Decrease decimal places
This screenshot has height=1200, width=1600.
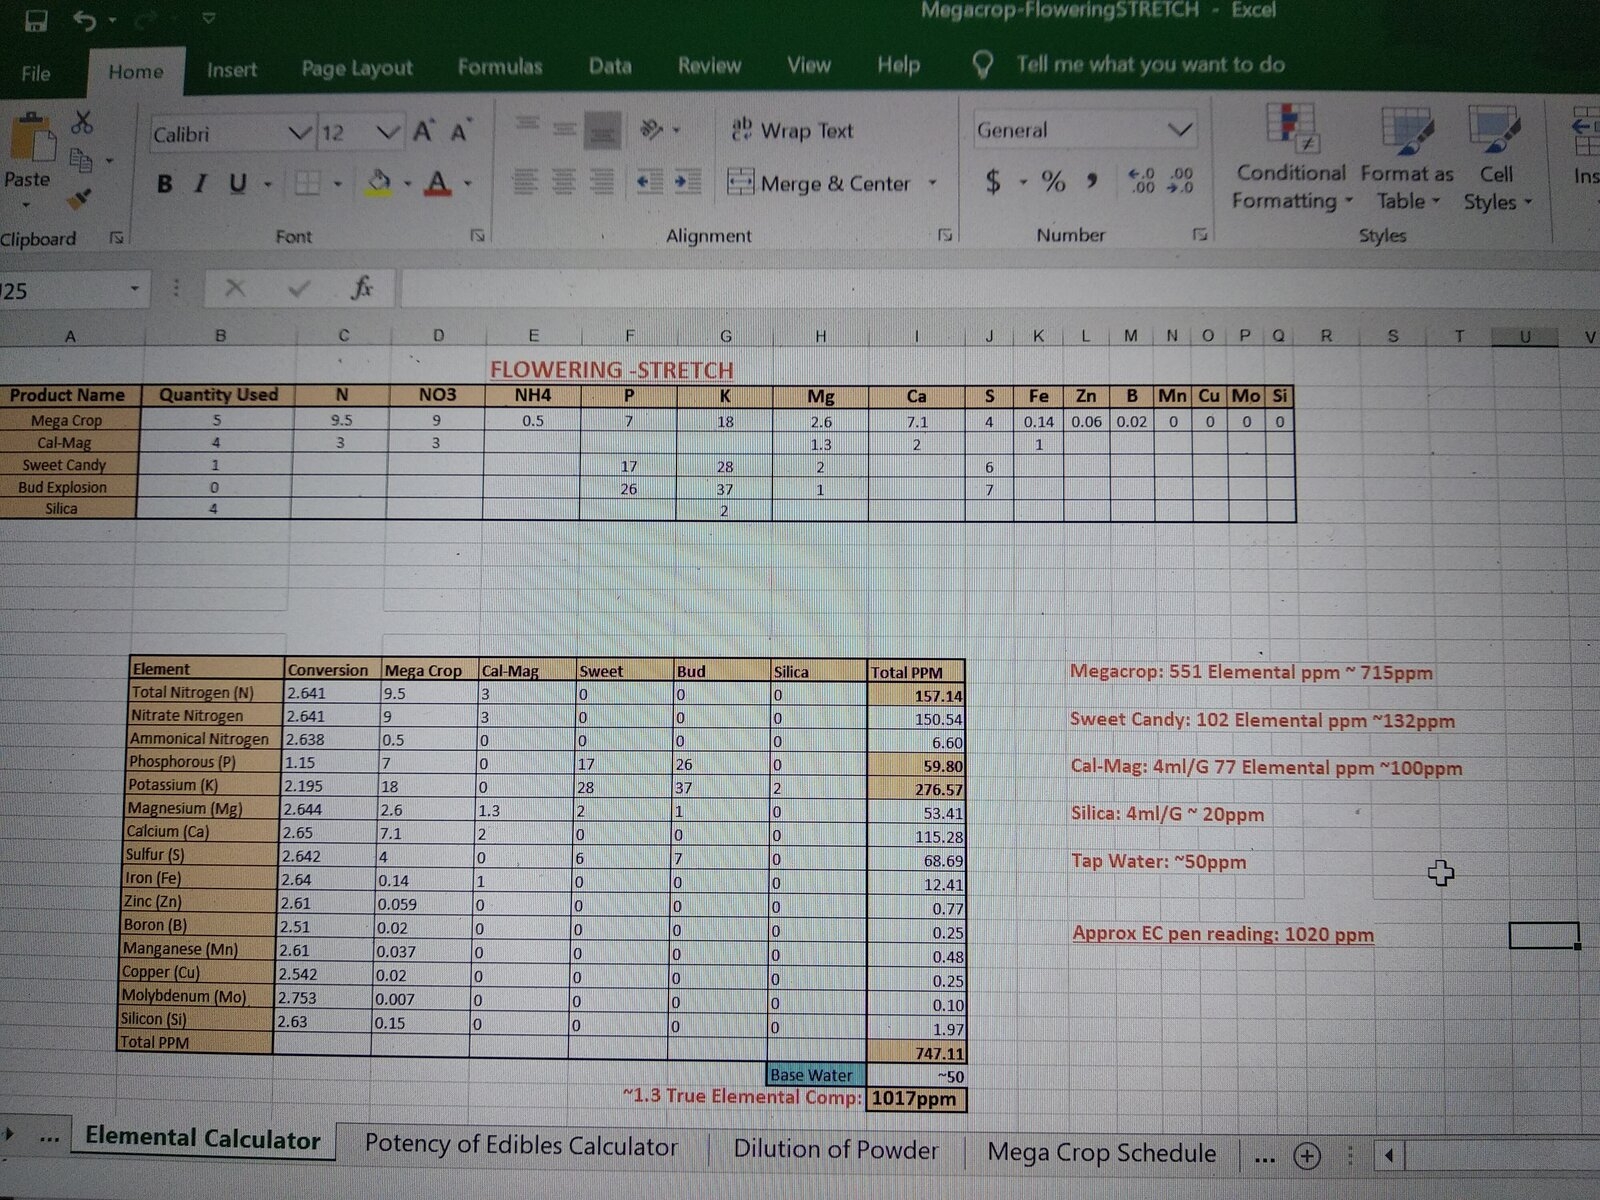[x=1180, y=181]
